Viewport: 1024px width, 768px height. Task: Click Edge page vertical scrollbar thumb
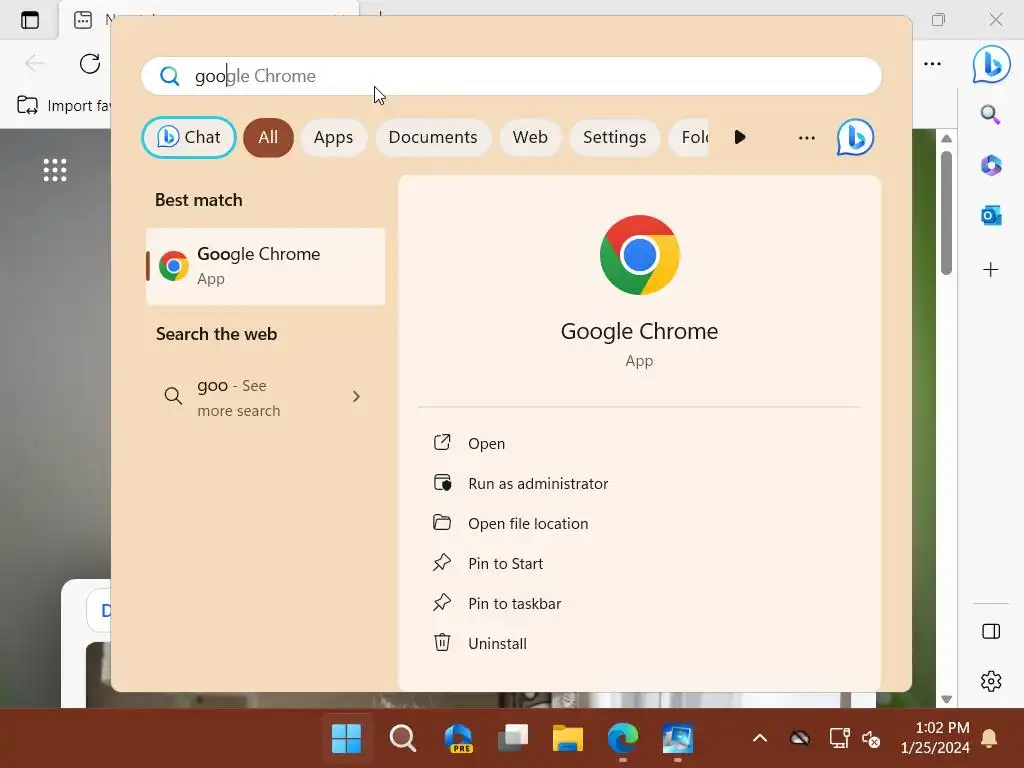tap(946, 212)
